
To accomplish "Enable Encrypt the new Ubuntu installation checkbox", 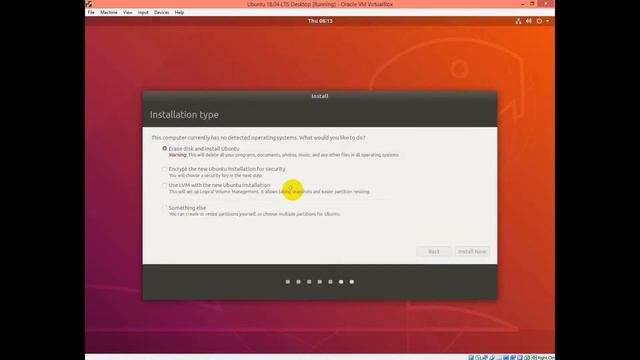I will coord(164,169).
